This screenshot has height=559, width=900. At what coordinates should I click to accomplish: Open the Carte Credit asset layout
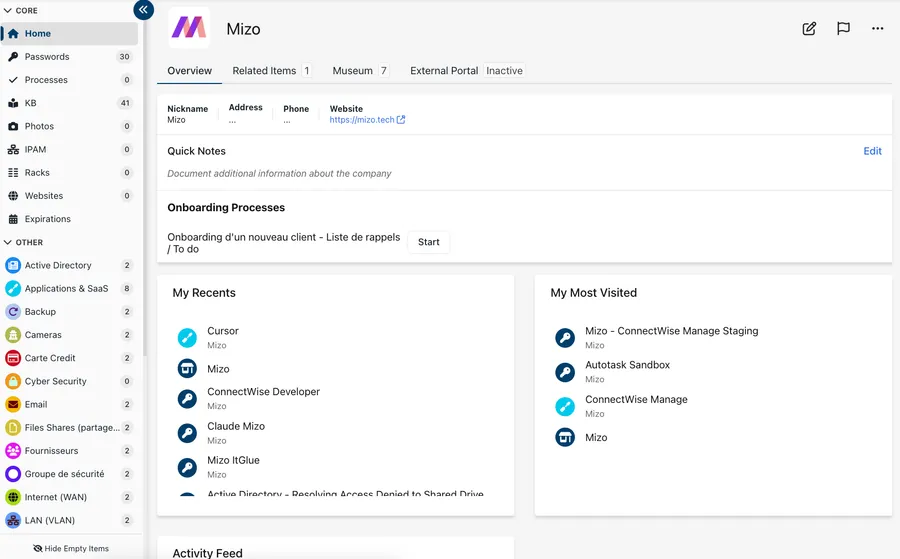(x=69, y=358)
